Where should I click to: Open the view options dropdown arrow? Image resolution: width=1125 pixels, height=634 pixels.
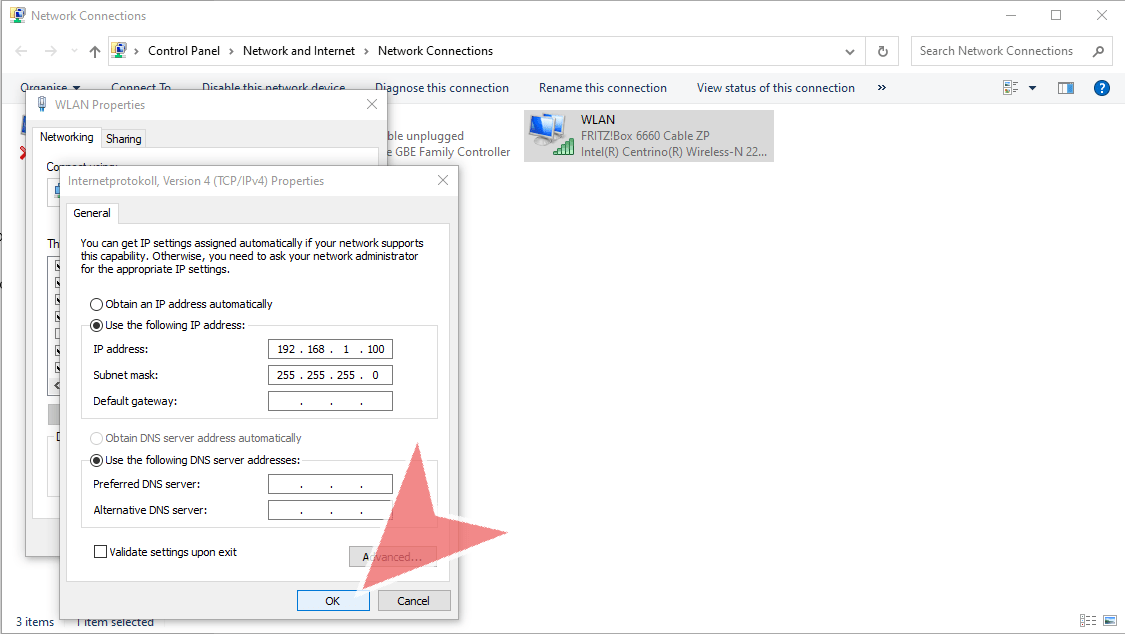pyautogui.click(x=1032, y=88)
